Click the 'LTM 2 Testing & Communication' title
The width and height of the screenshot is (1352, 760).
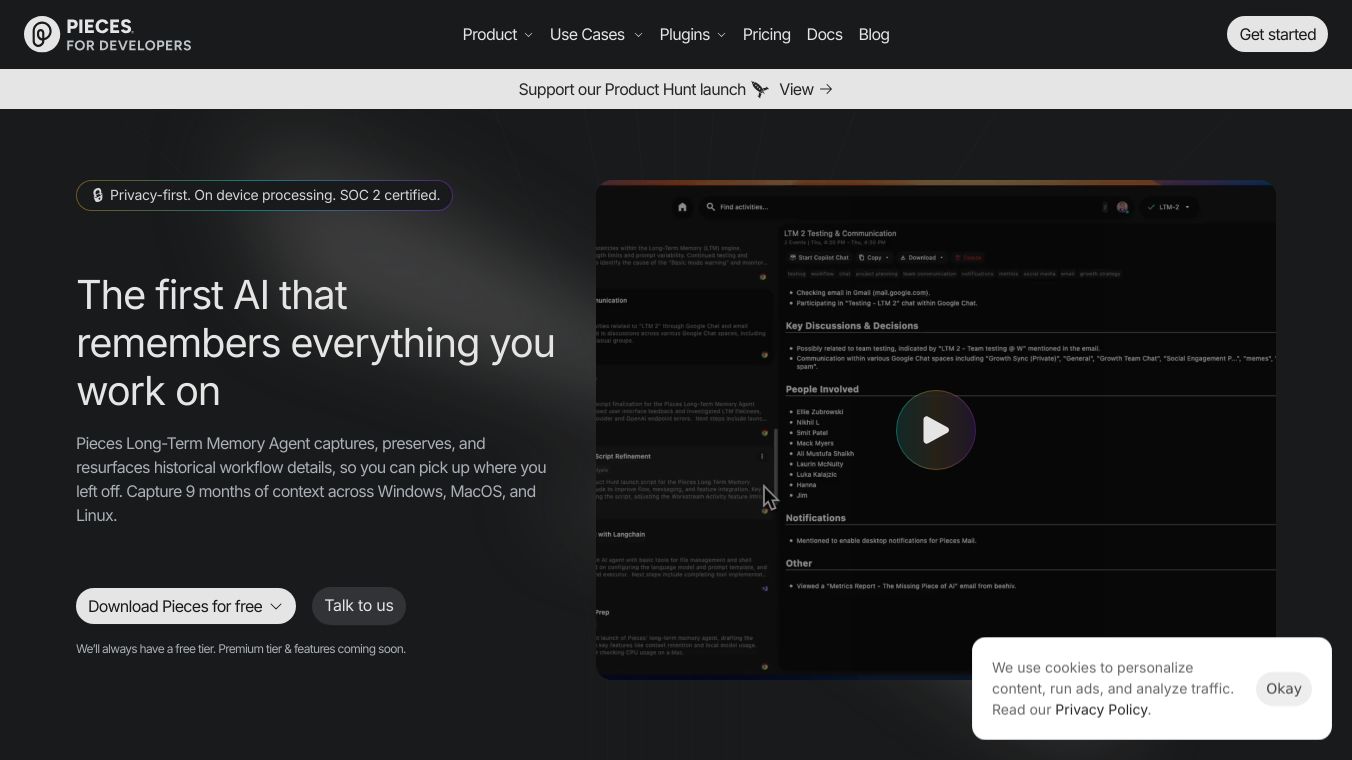tap(840, 234)
